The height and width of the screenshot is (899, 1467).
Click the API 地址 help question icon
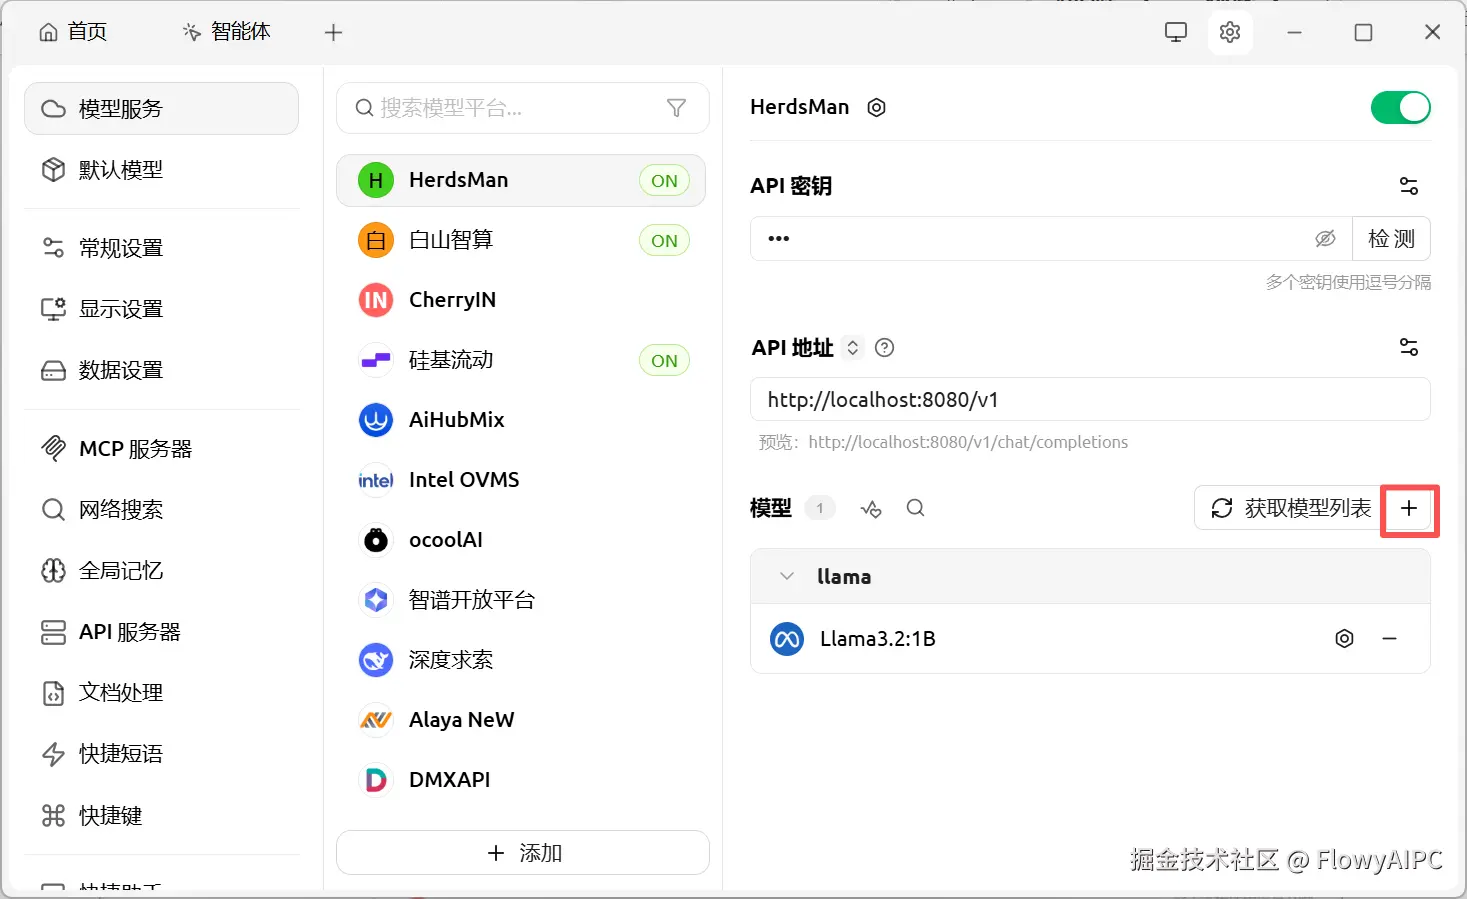(x=884, y=347)
